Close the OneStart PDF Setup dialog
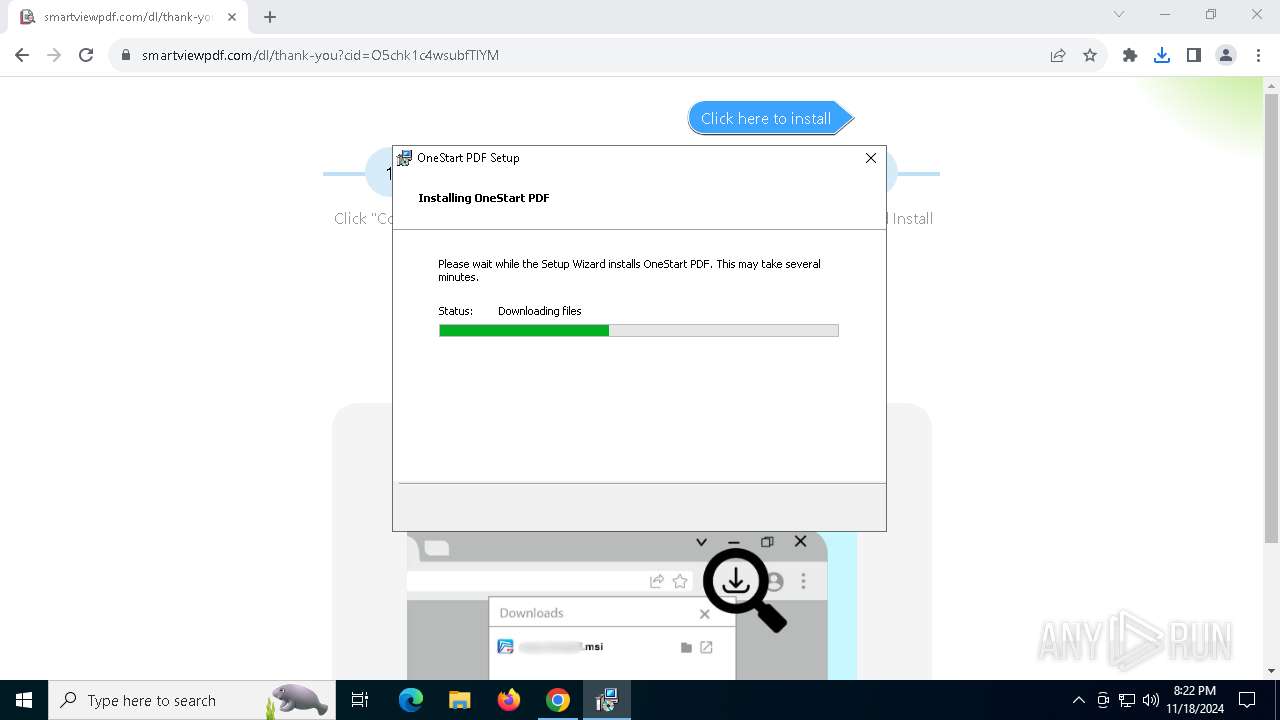Image resolution: width=1280 pixels, height=720 pixels. 871,158
